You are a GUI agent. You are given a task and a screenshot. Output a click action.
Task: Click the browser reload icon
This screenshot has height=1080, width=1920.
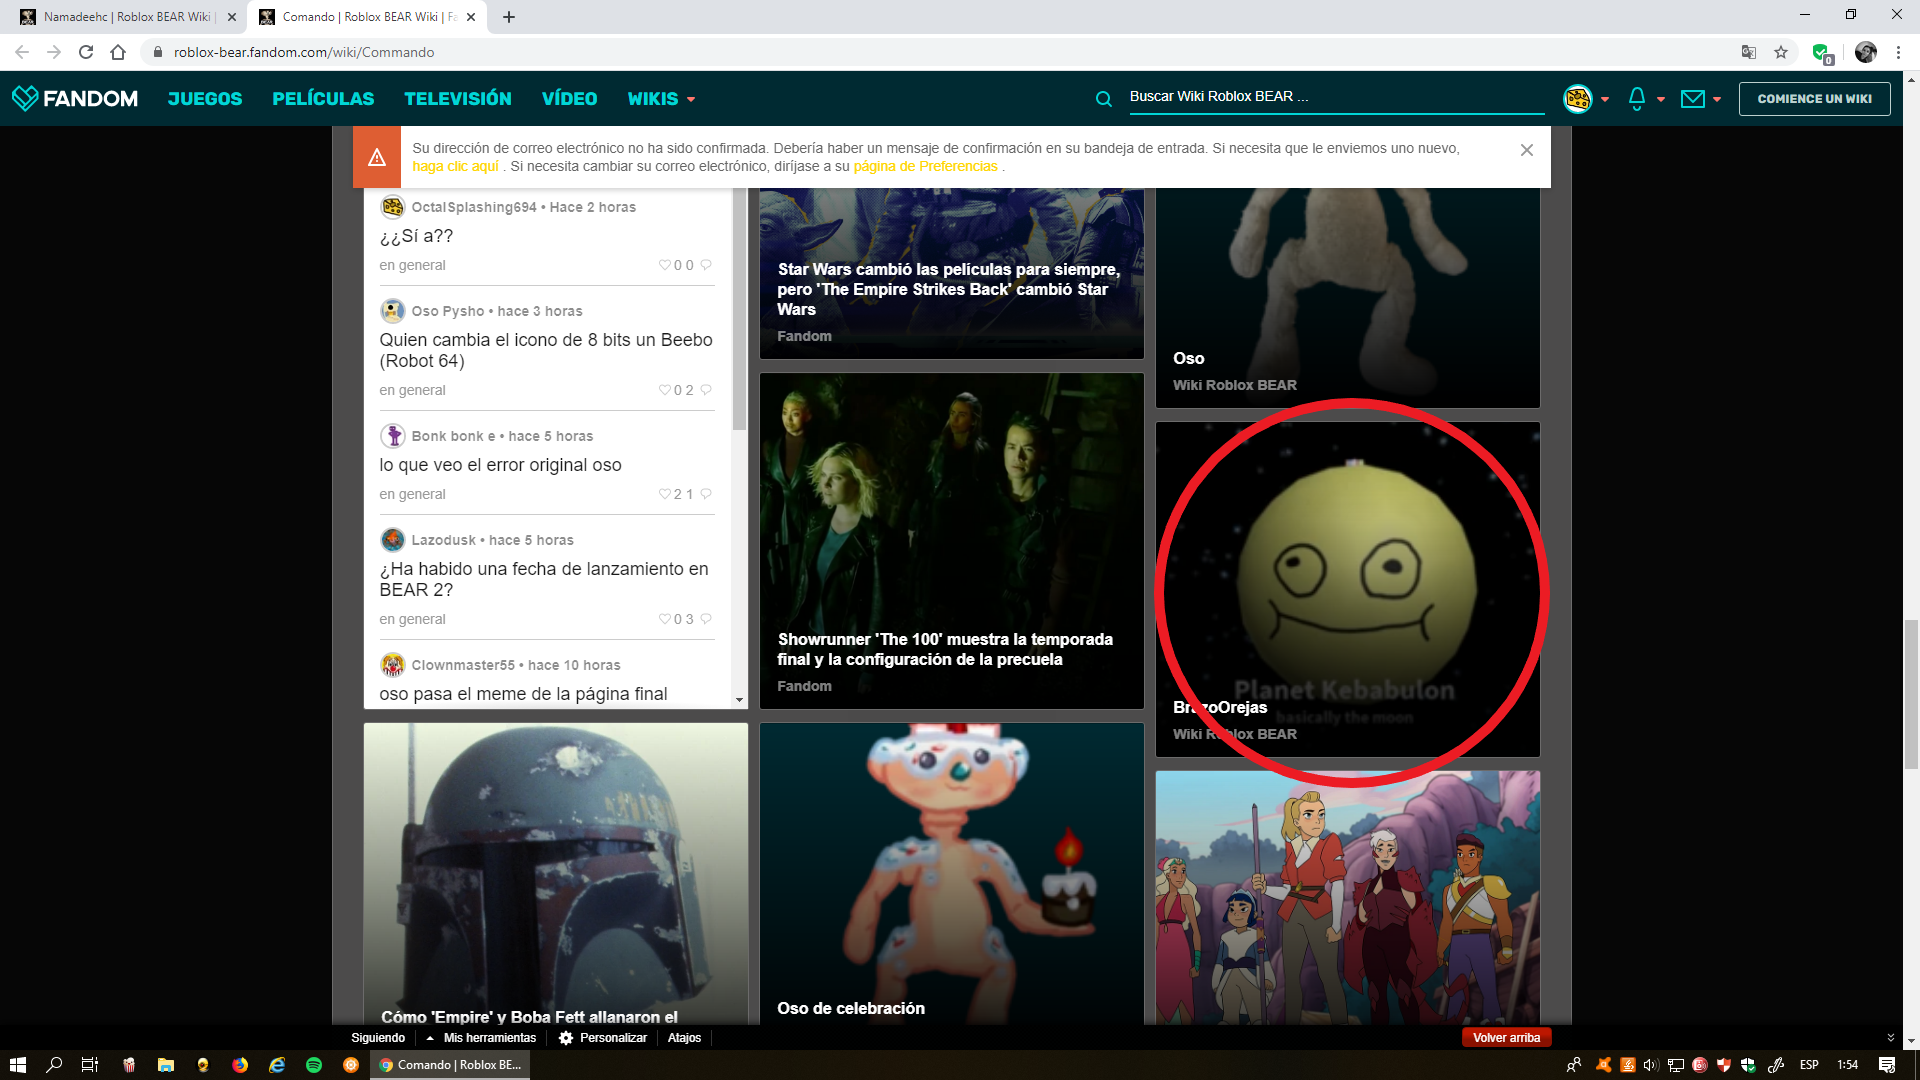pyautogui.click(x=86, y=52)
